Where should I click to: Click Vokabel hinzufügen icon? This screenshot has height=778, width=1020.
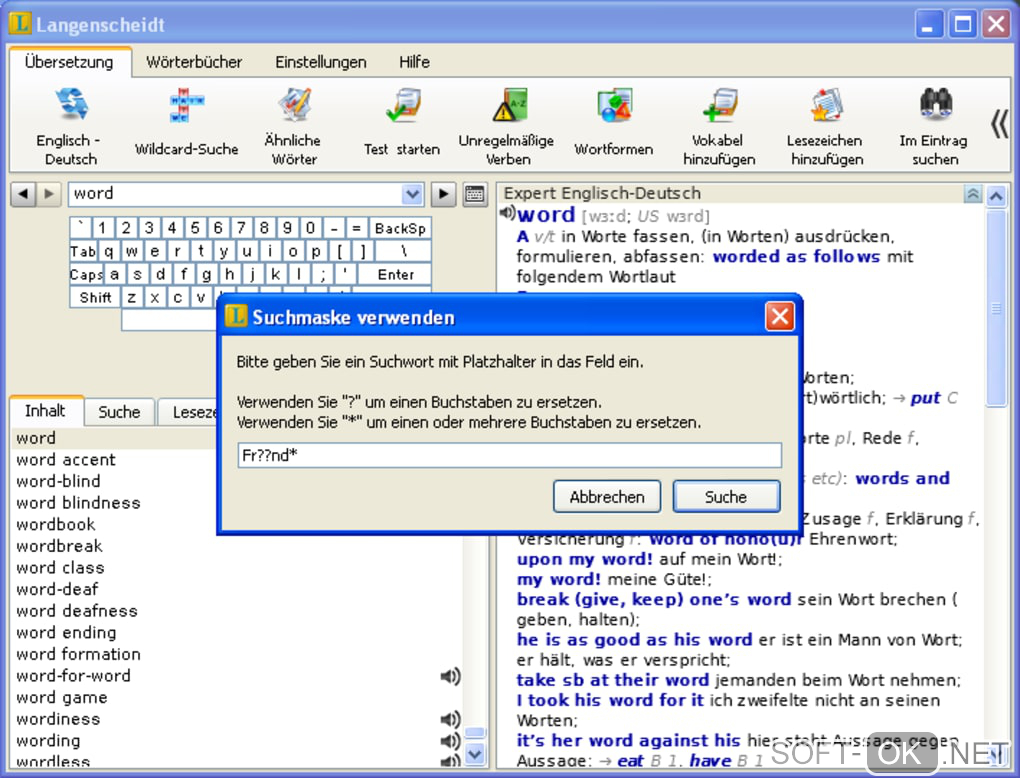click(x=719, y=105)
